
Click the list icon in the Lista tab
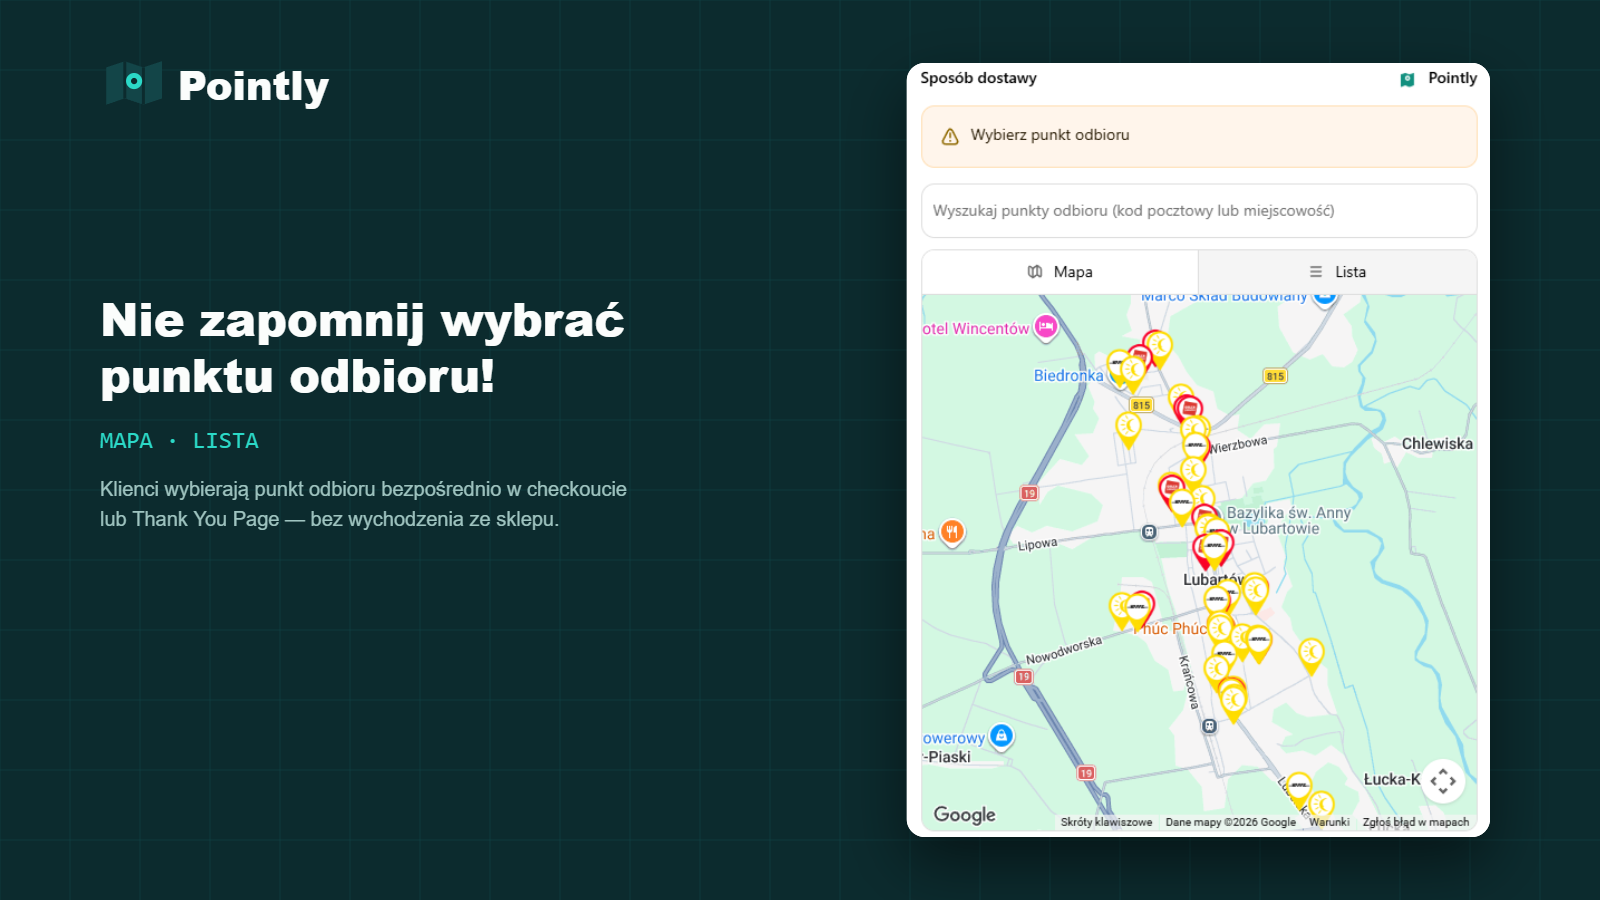[1316, 272]
